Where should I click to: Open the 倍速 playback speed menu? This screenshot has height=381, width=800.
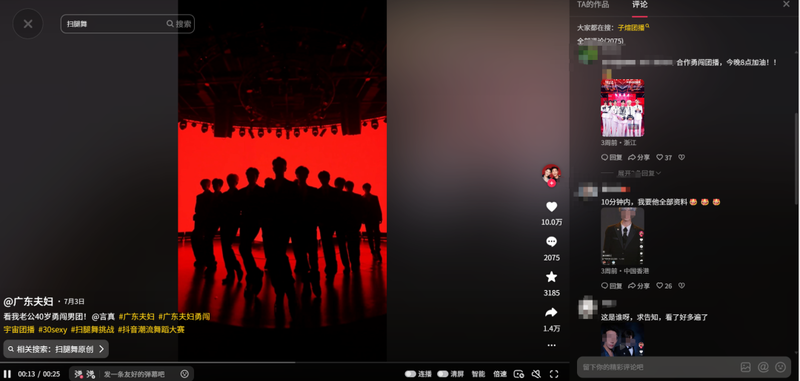[x=499, y=374]
